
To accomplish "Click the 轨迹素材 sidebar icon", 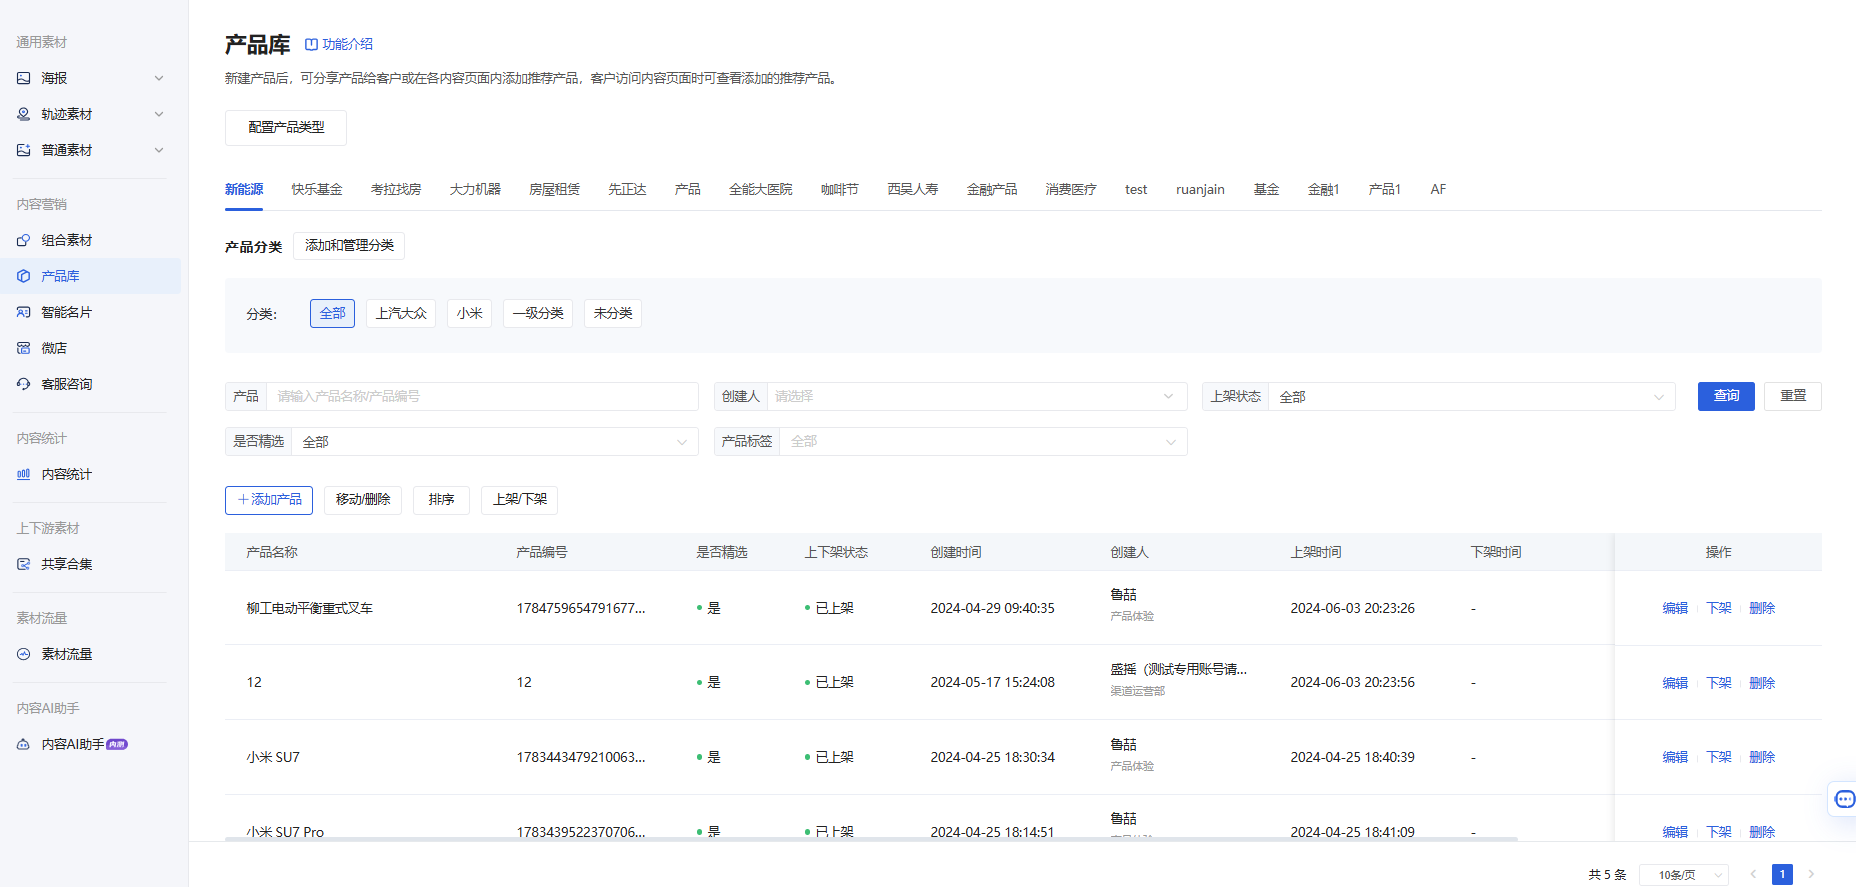I will pyautogui.click(x=24, y=114).
